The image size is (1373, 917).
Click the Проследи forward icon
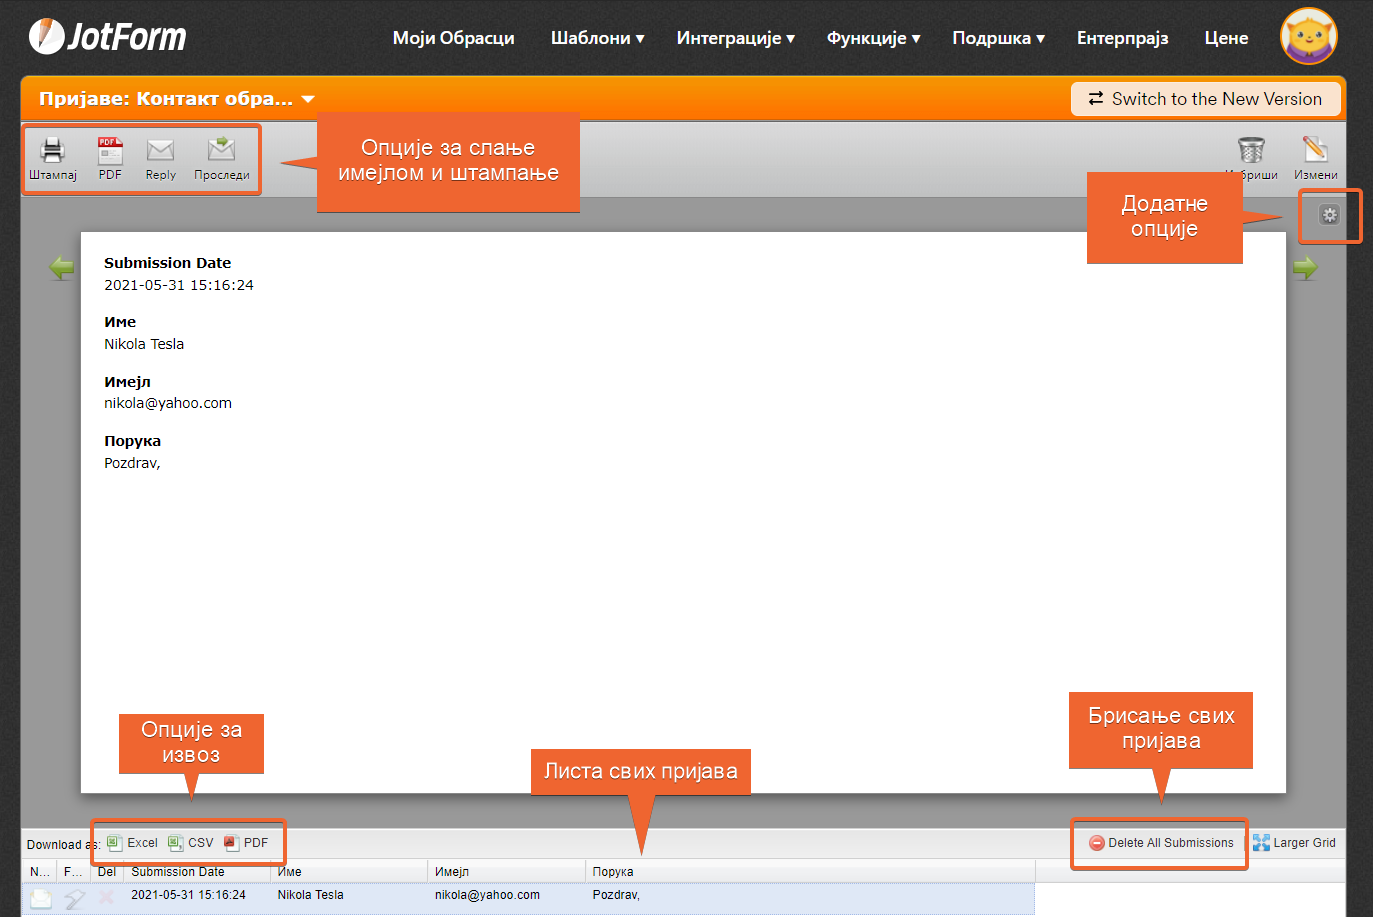pos(221,151)
